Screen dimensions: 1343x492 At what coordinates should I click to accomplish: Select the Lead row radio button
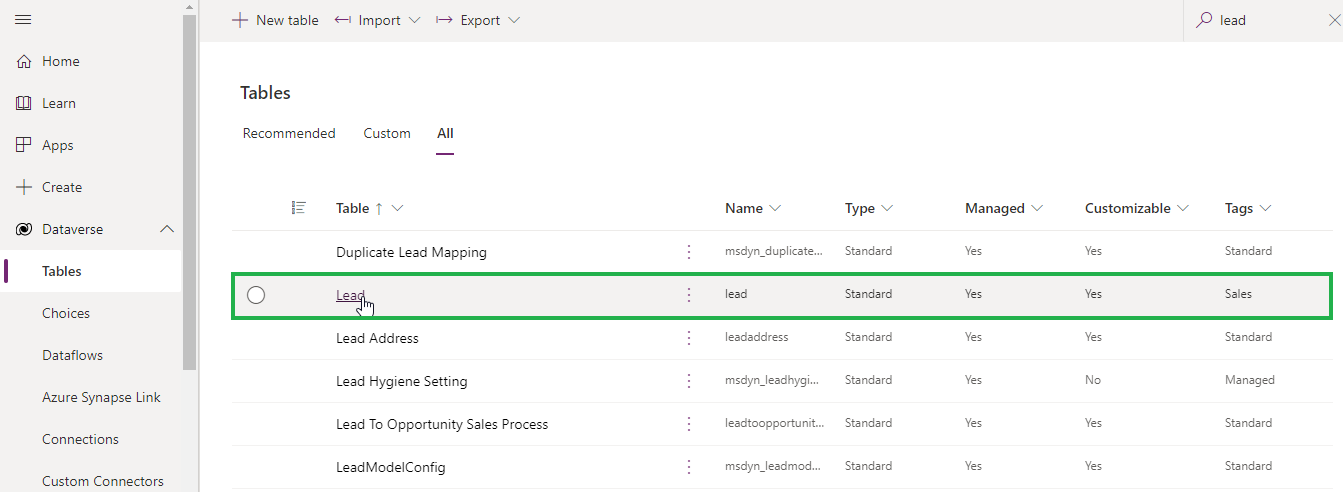[256, 294]
